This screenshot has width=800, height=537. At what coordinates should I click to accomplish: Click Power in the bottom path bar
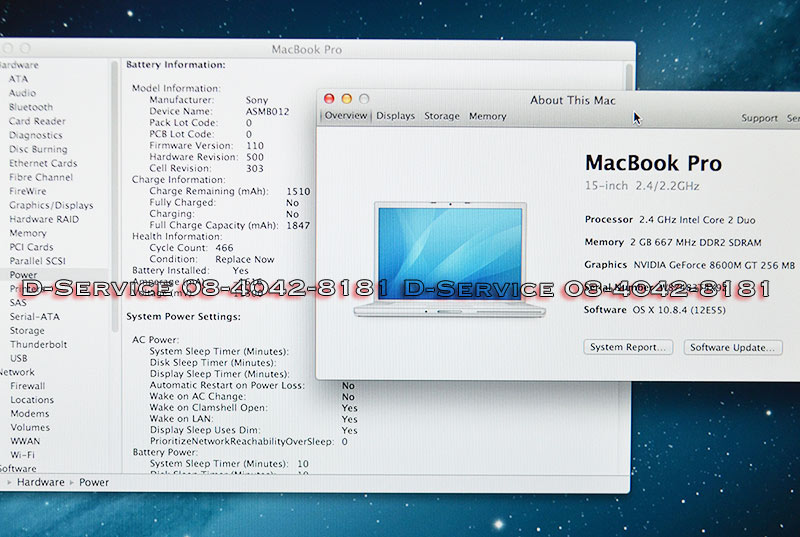[94, 482]
